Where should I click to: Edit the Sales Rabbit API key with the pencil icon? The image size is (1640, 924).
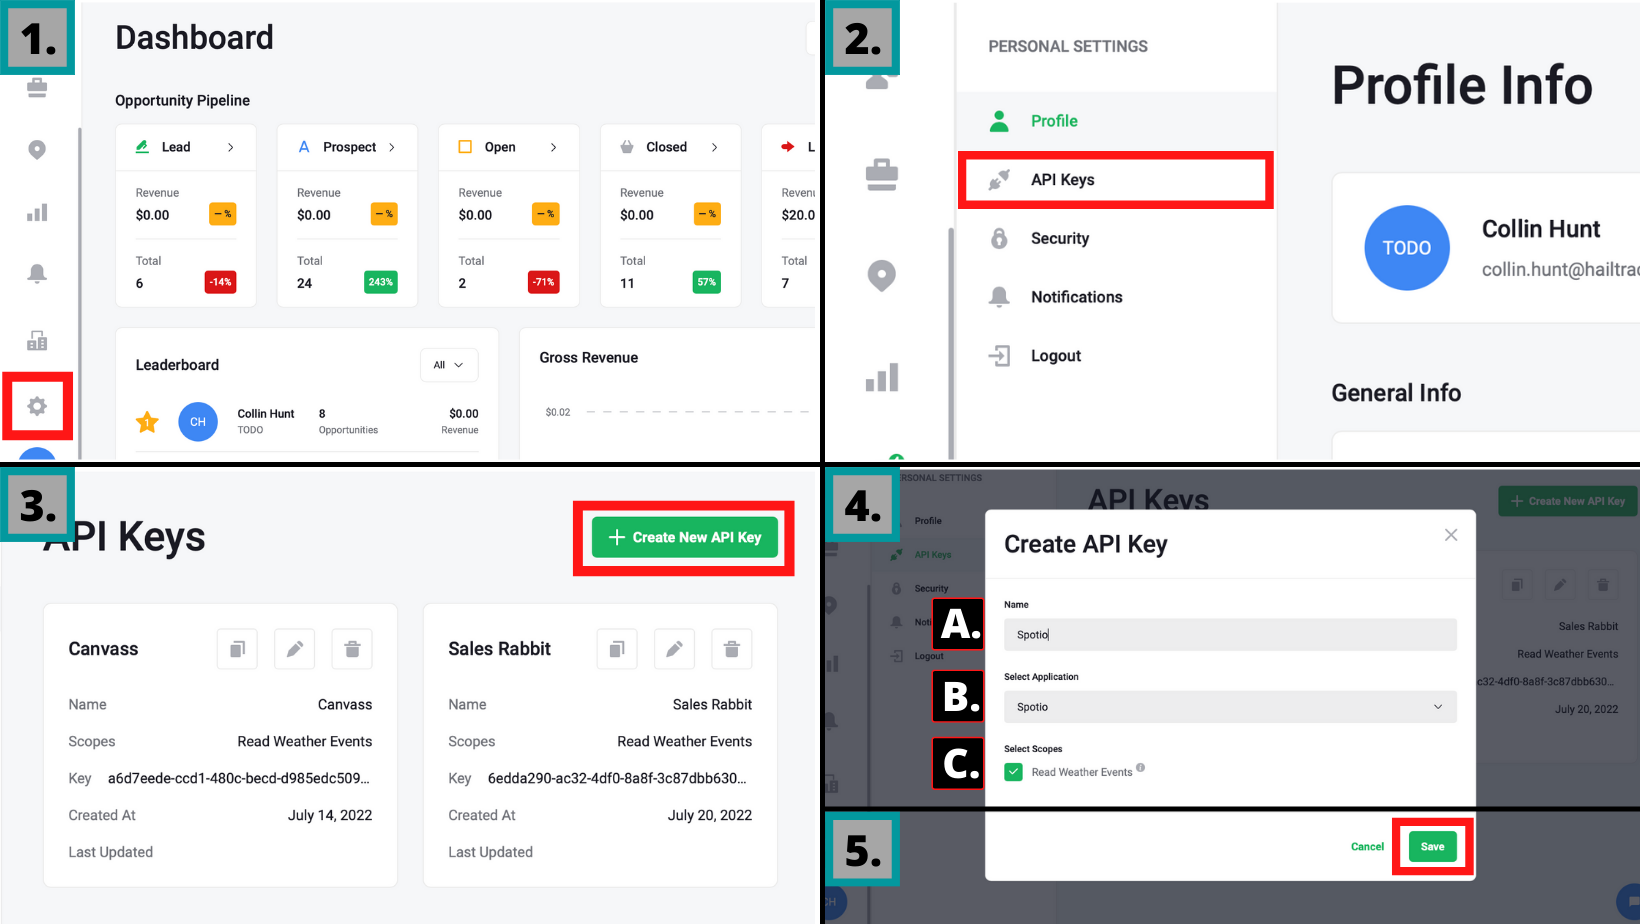click(x=675, y=649)
